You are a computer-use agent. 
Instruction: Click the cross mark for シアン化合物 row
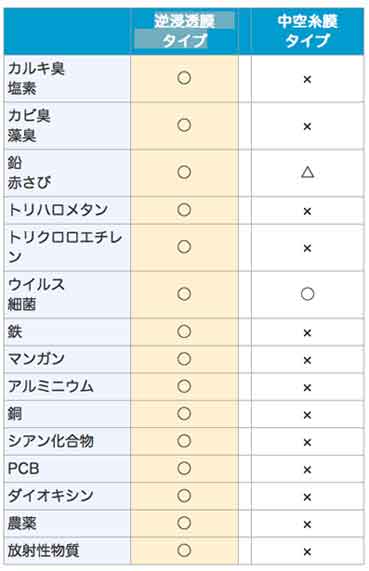[x=307, y=442]
